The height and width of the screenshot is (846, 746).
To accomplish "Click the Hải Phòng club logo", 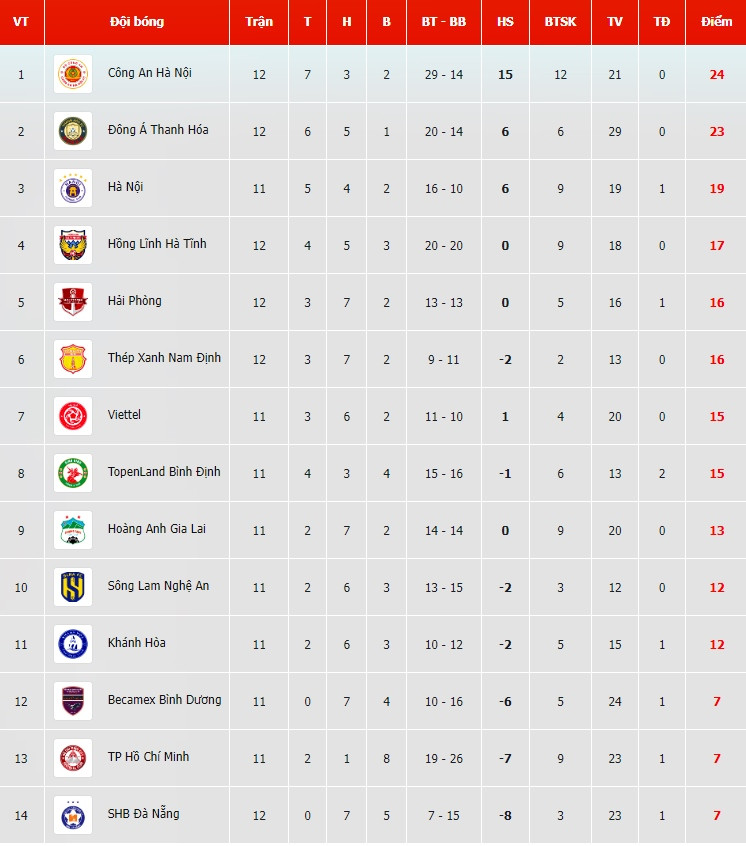I will pos(73,302).
